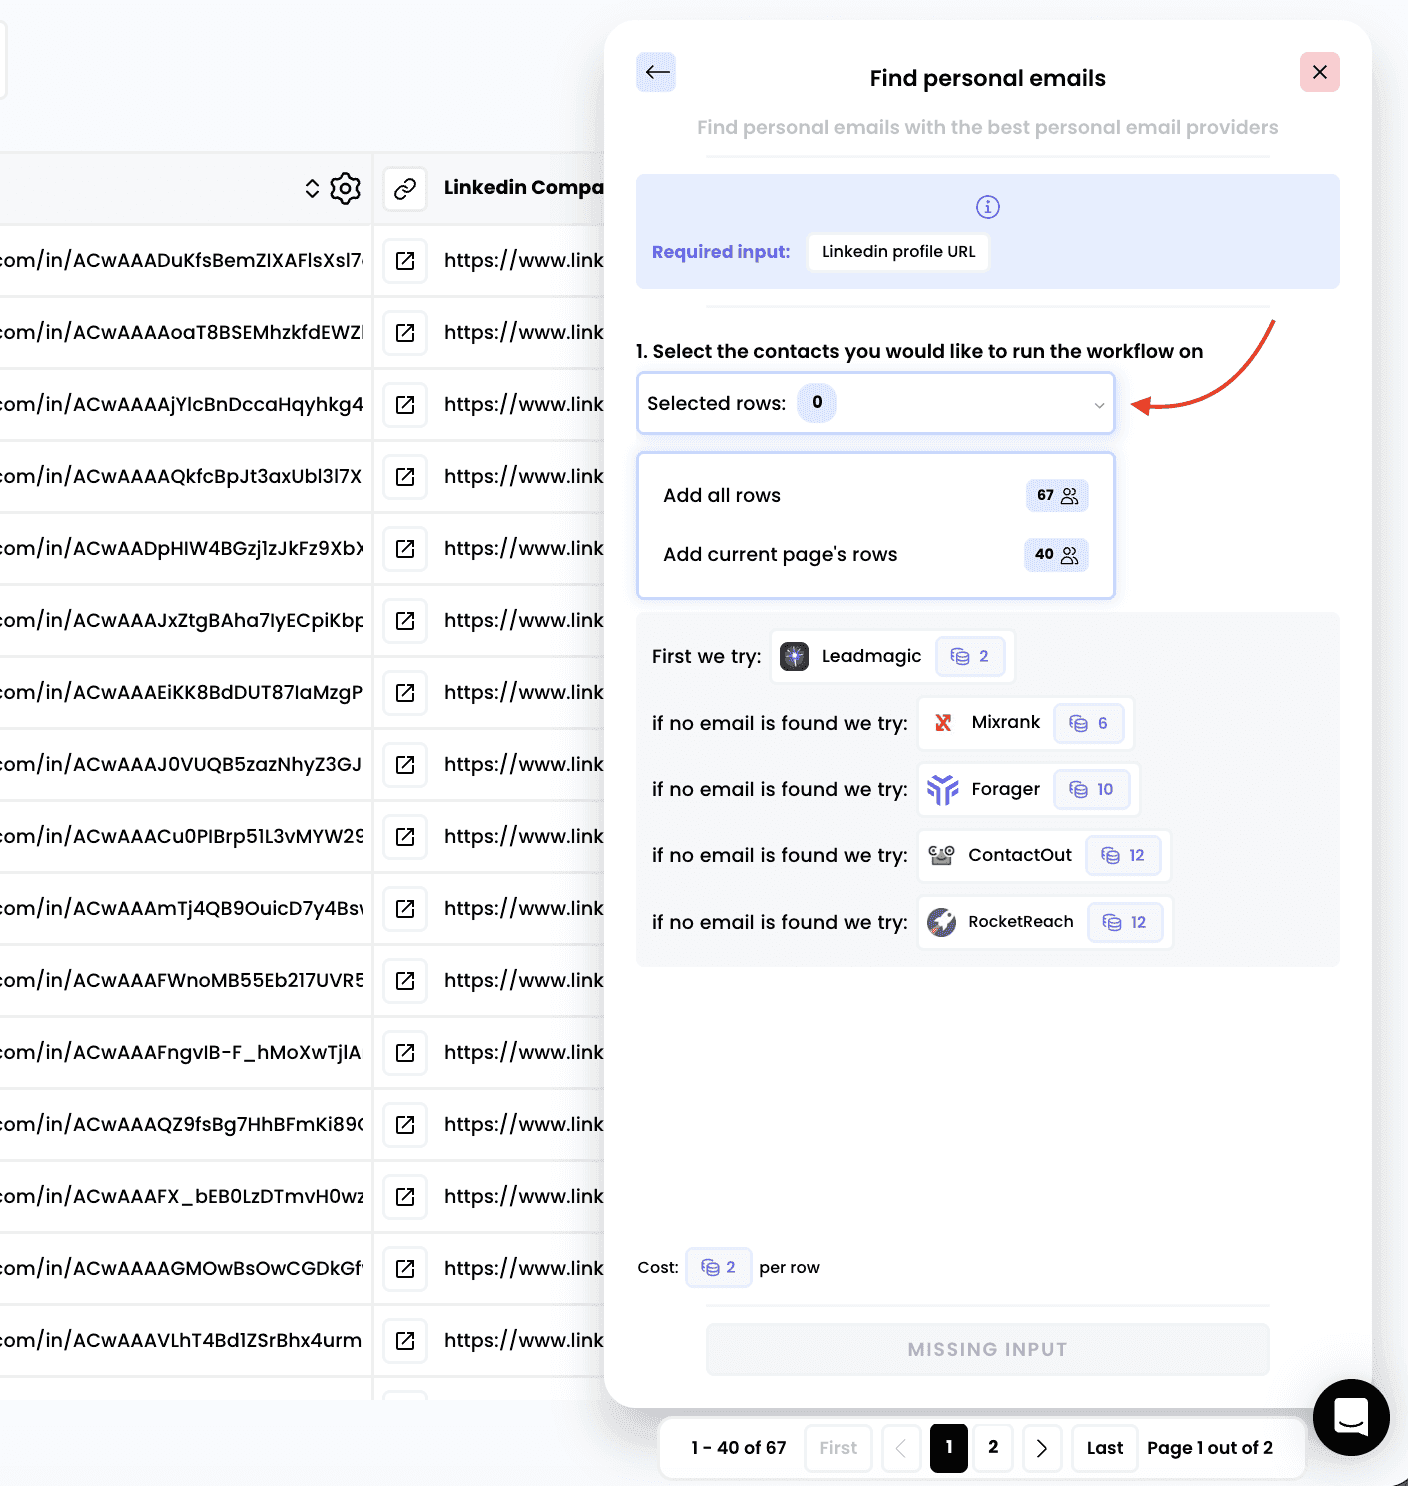Click the Linkedin Company link icon header

coord(405,188)
